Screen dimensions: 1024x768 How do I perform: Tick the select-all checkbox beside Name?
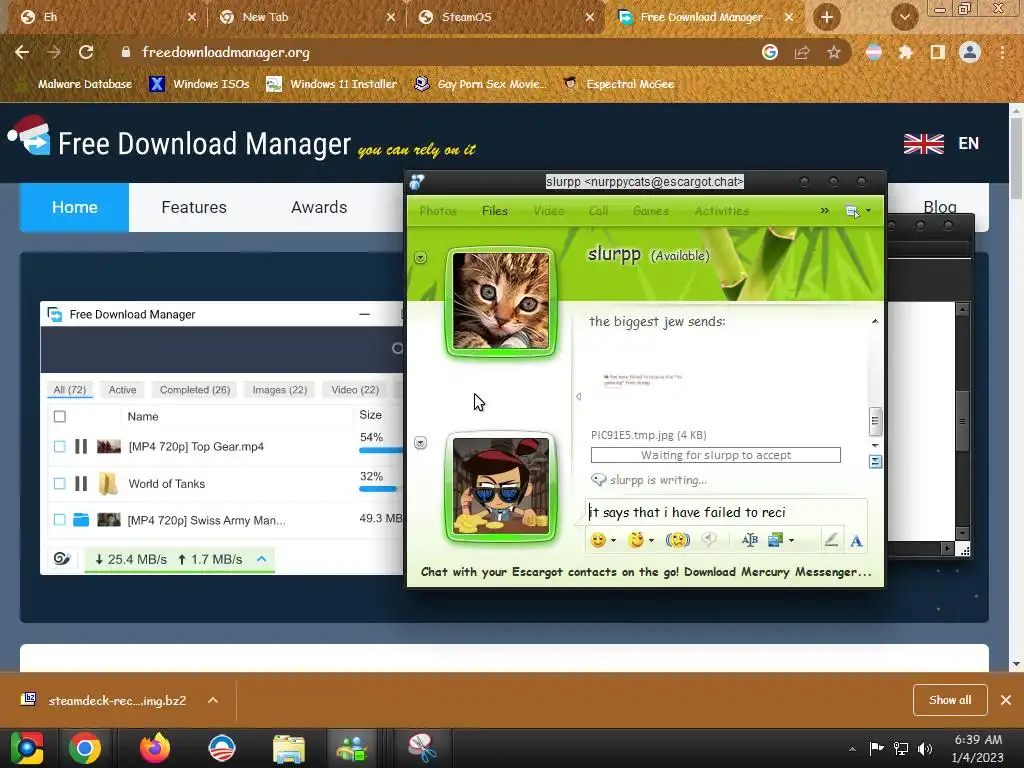point(59,417)
